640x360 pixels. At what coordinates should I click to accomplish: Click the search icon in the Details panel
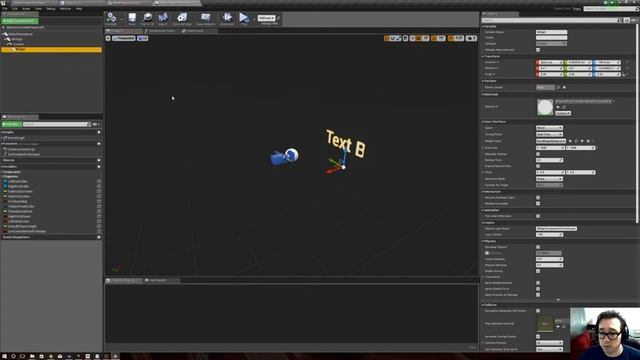tap(619, 20)
